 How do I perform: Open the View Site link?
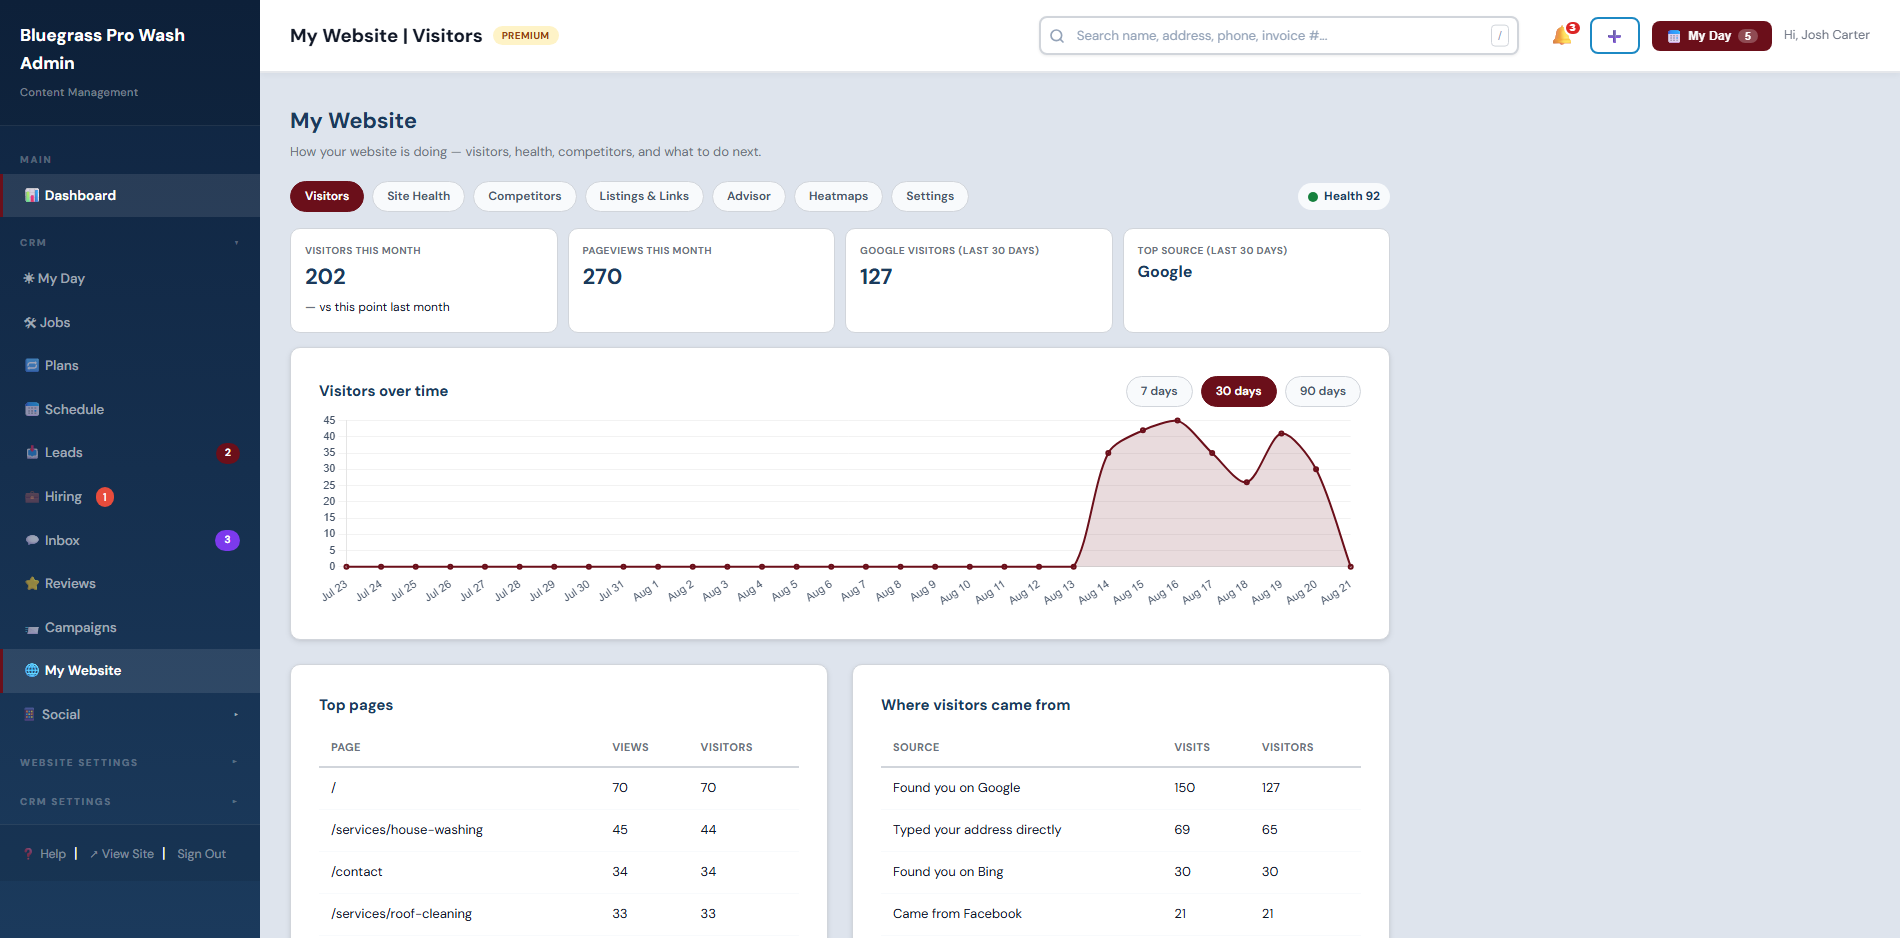click(x=122, y=855)
